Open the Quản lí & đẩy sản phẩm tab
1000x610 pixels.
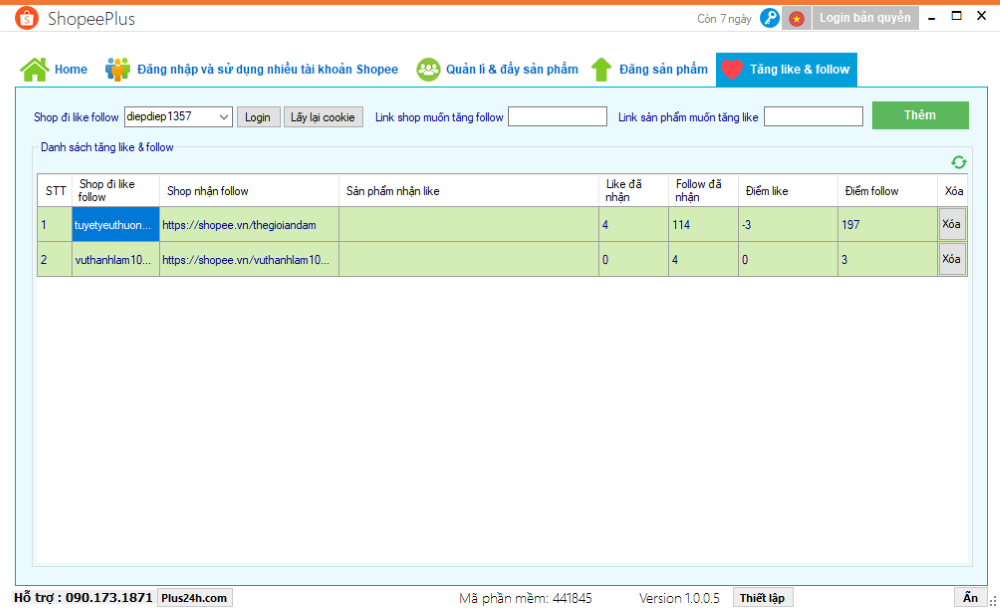click(511, 69)
